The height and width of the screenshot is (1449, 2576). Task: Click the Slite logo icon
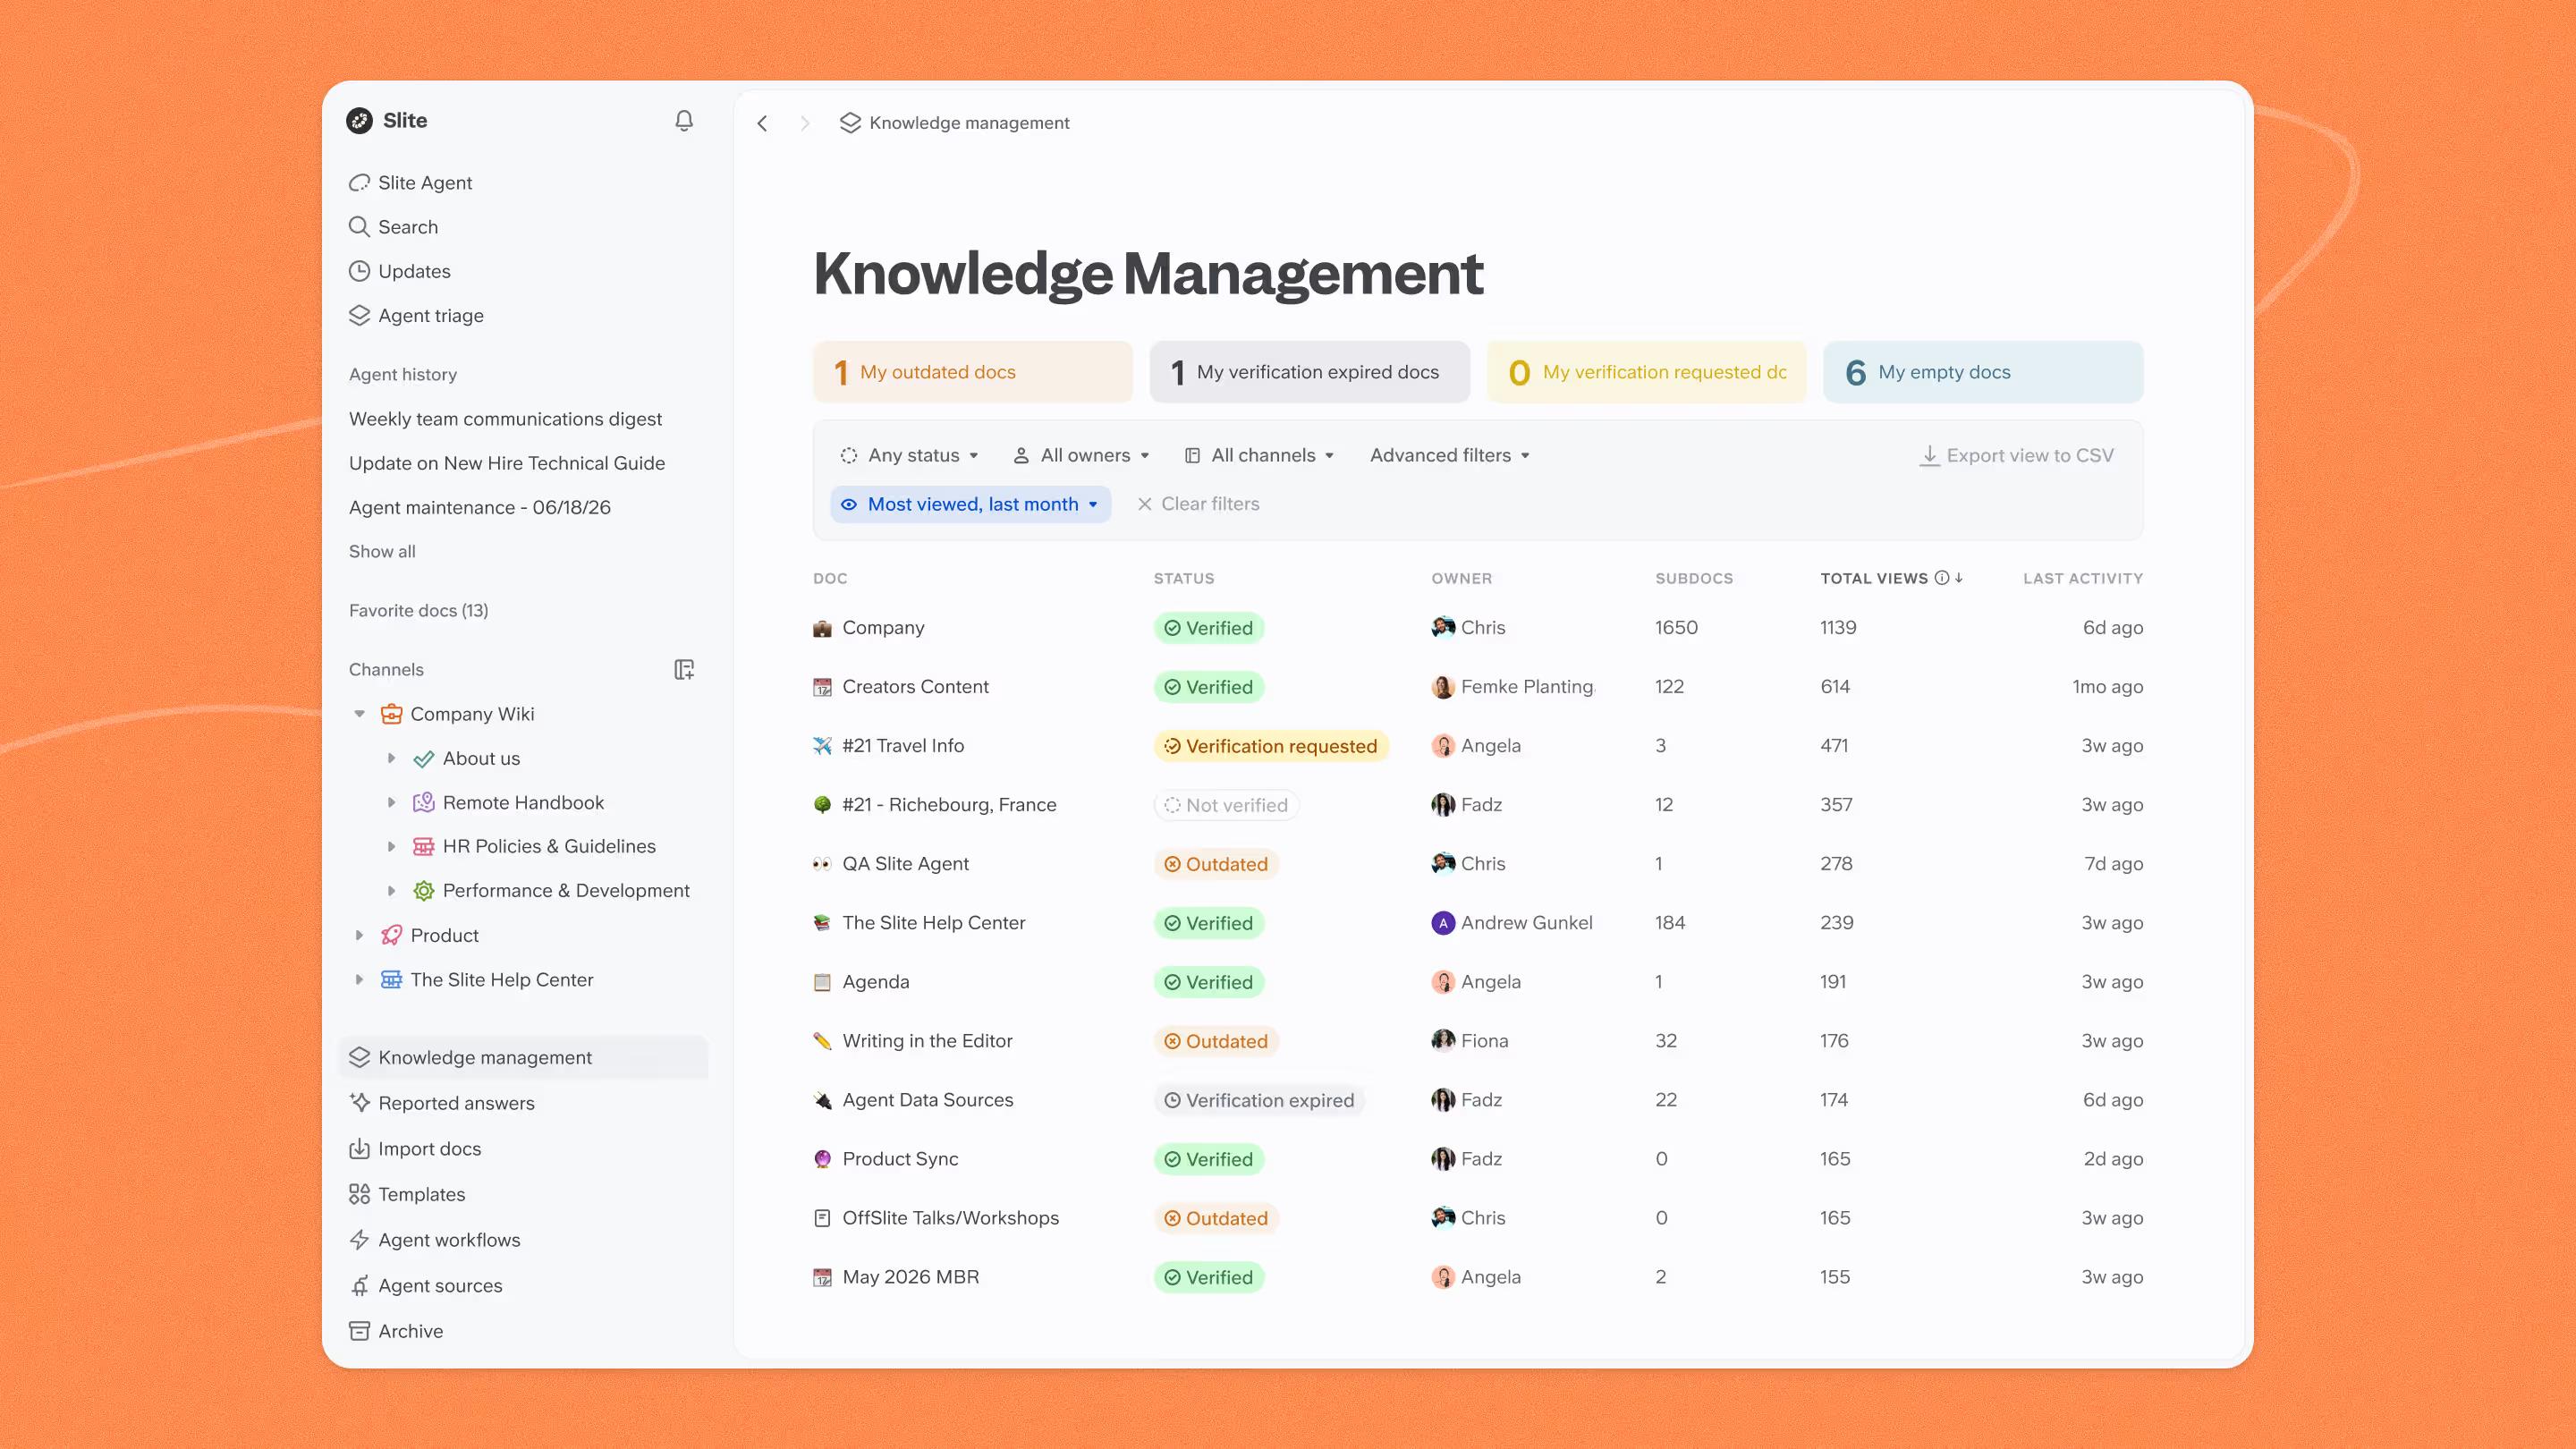tap(359, 121)
